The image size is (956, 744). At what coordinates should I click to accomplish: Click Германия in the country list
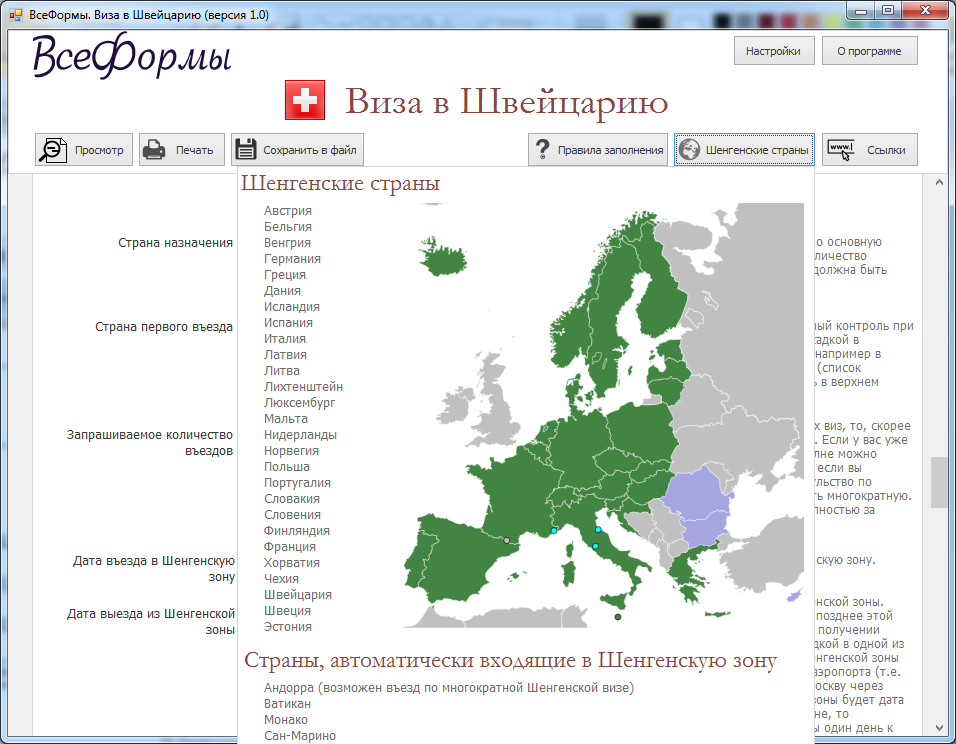292,259
